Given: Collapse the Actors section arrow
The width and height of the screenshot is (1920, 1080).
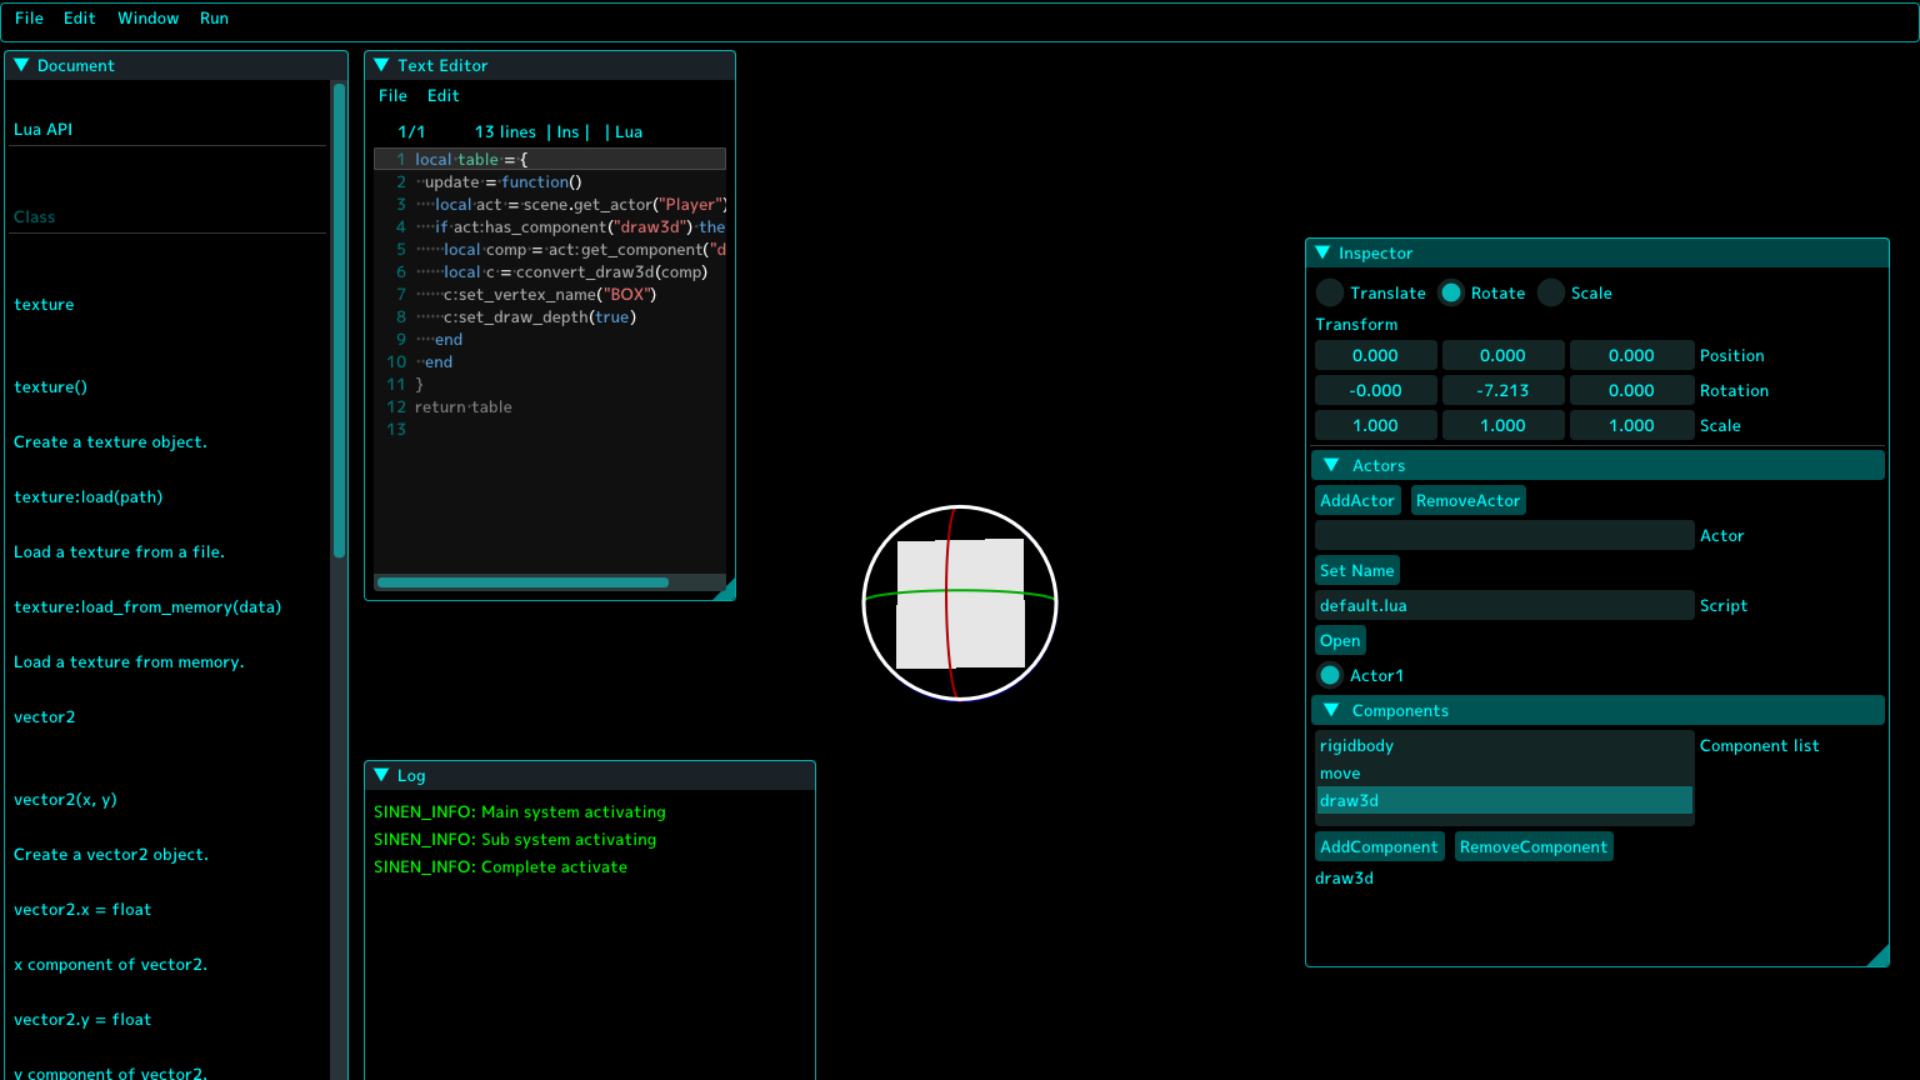Looking at the screenshot, I should (x=1331, y=465).
